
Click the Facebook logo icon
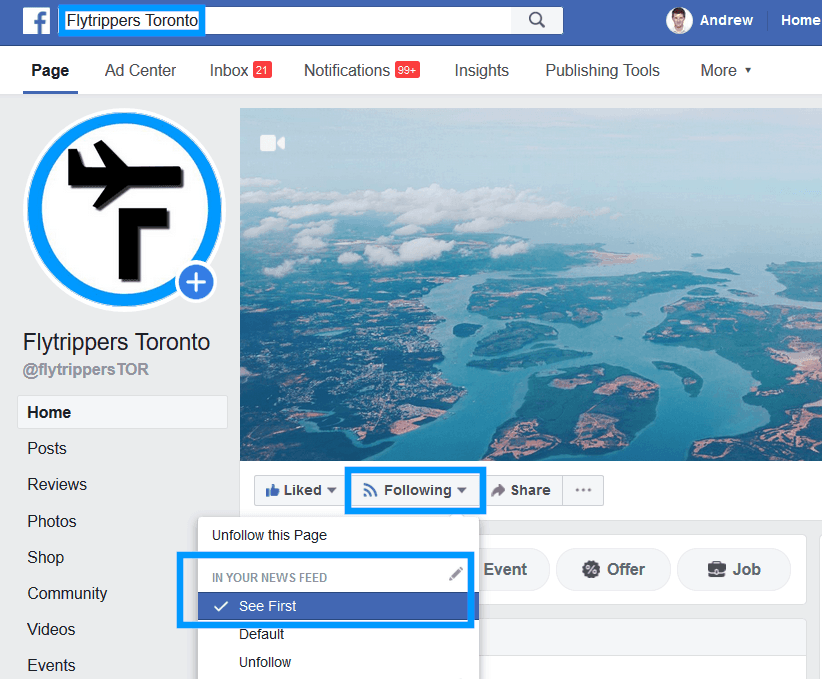click(36, 21)
